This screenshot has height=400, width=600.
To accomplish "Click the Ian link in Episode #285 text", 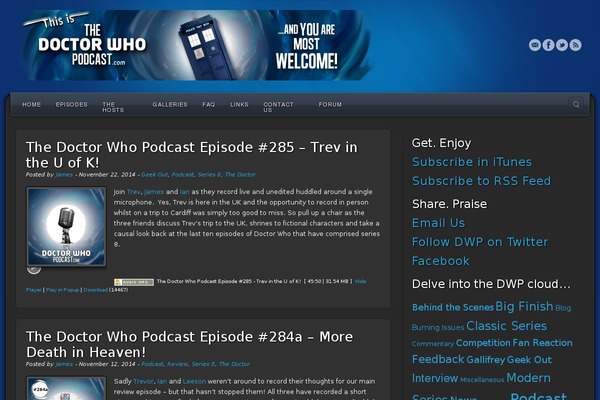I will pos(184,192).
